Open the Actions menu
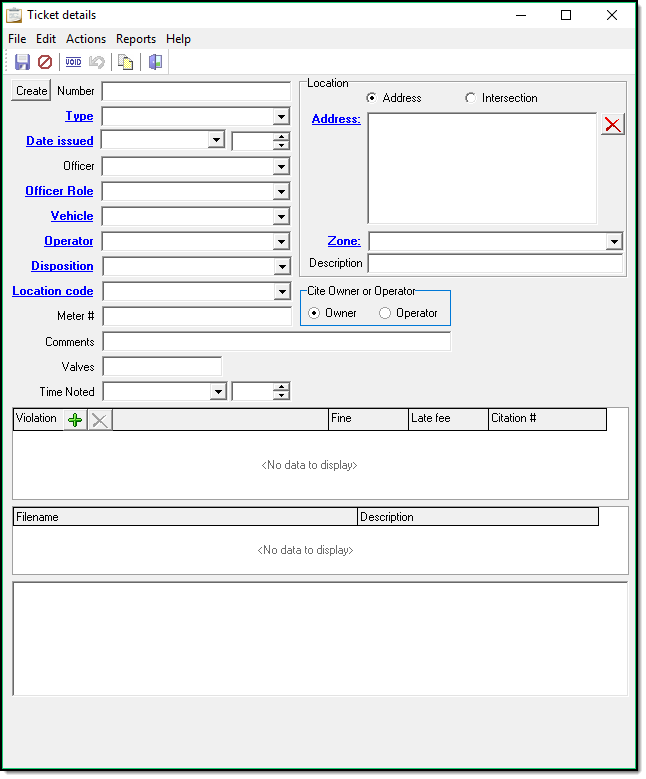 86,39
